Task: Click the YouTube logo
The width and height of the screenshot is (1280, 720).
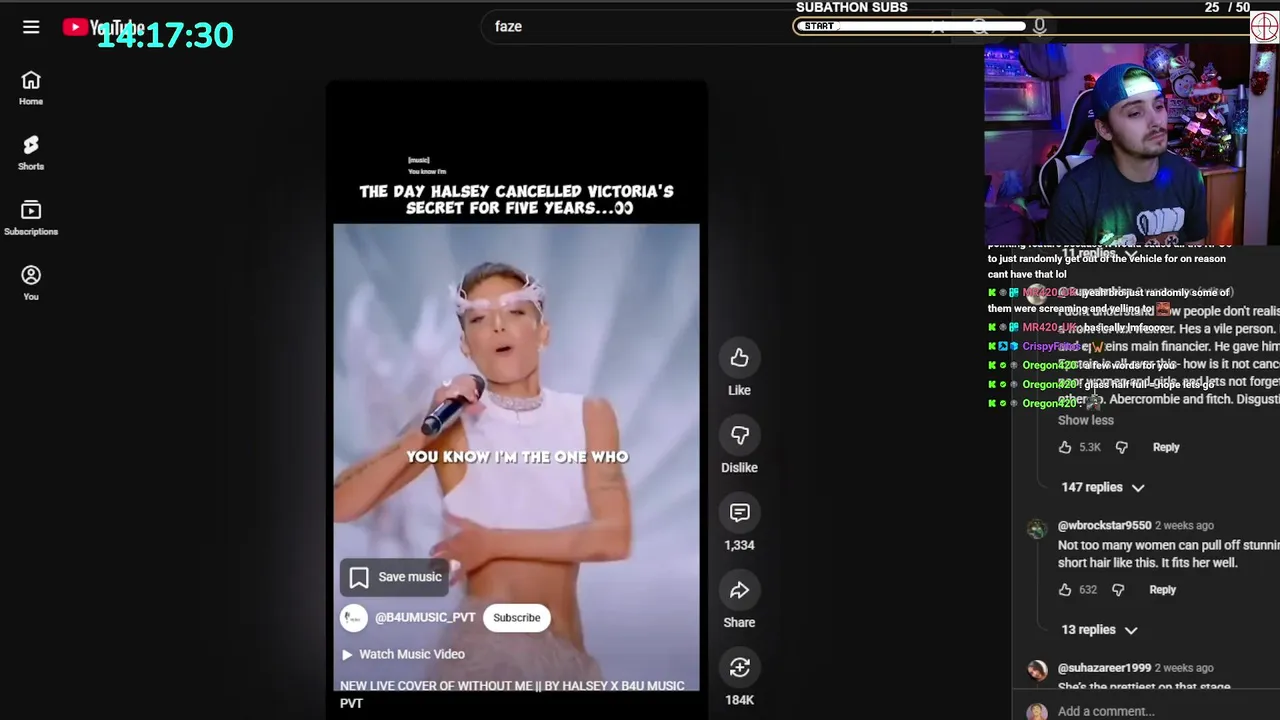Action: 103,27
